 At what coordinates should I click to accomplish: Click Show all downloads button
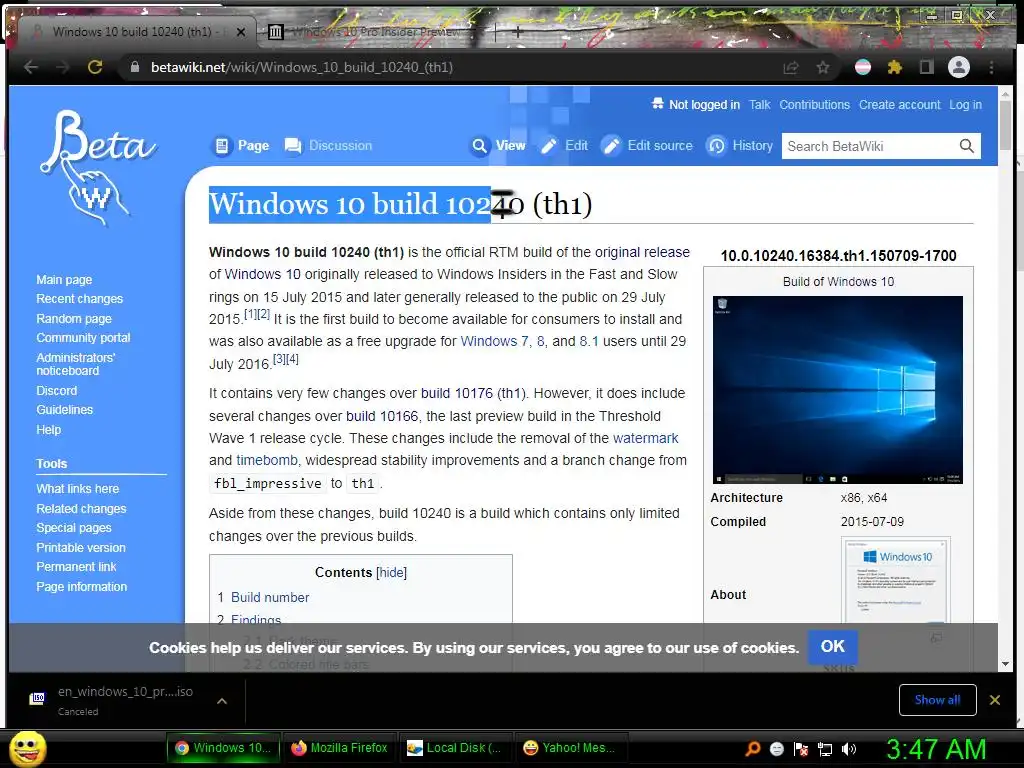[x=937, y=700]
